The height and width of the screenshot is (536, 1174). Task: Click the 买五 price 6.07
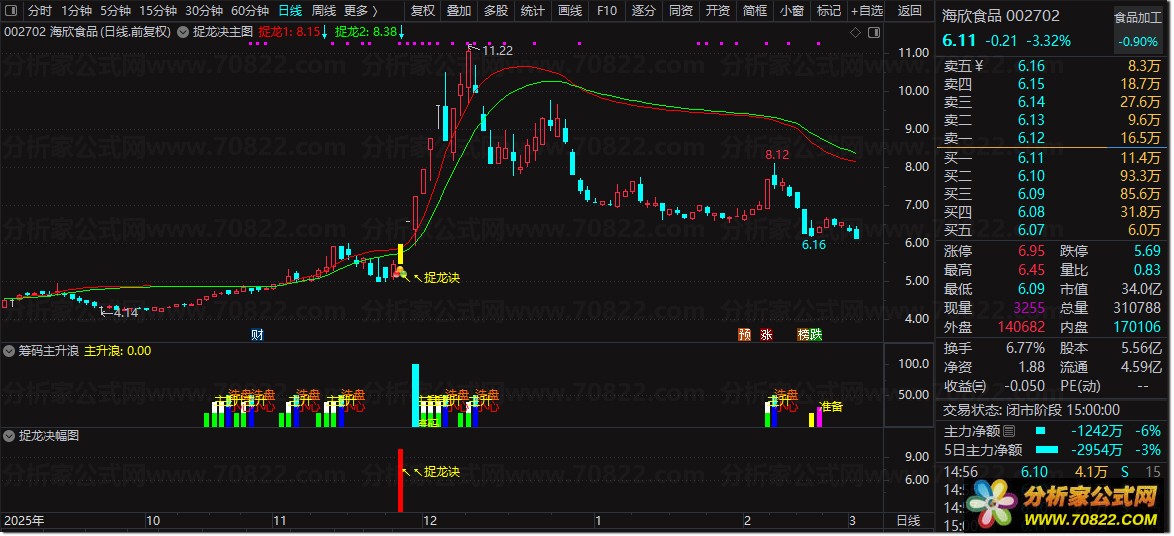coord(1031,230)
